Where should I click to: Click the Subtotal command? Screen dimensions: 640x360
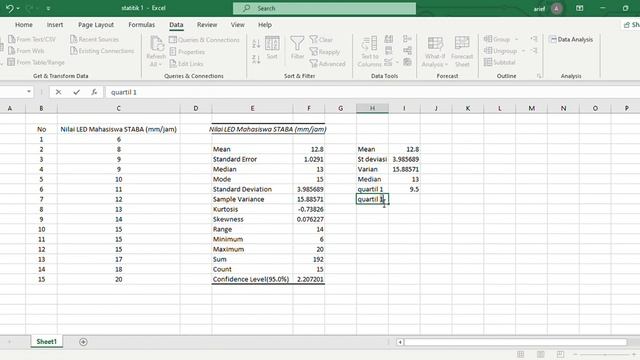pos(500,62)
